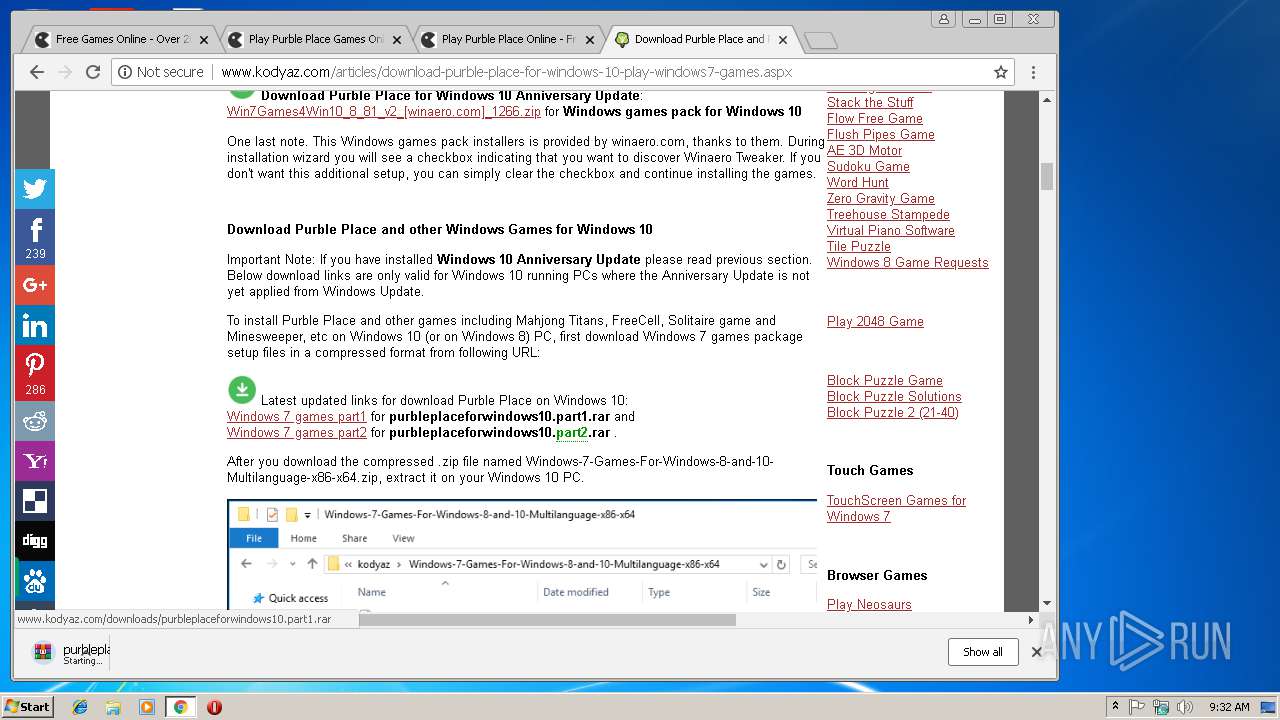Open Word Hunt link
Image resolution: width=1280 pixels, height=720 pixels.
coord(858,182)
